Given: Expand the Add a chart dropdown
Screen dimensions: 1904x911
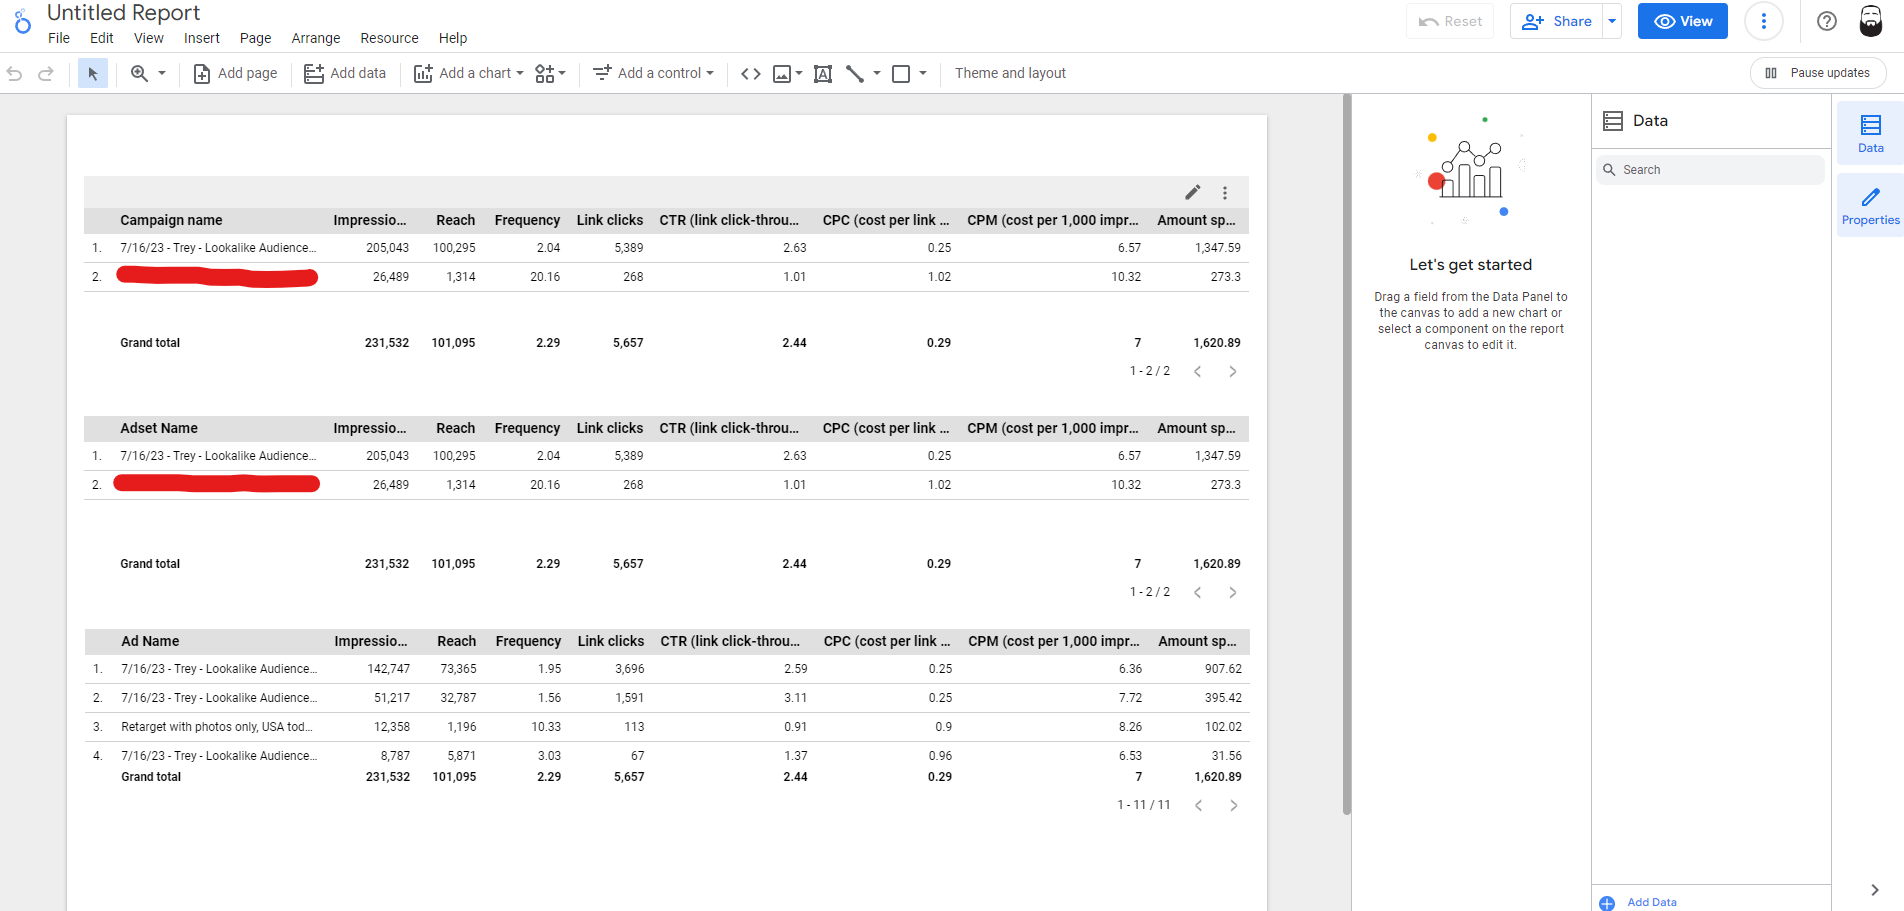Looking at the screenshot, I should tap(469, 73).
